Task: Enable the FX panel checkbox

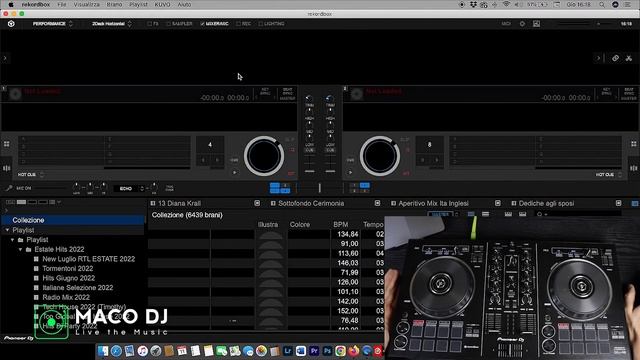Action: 149,24
